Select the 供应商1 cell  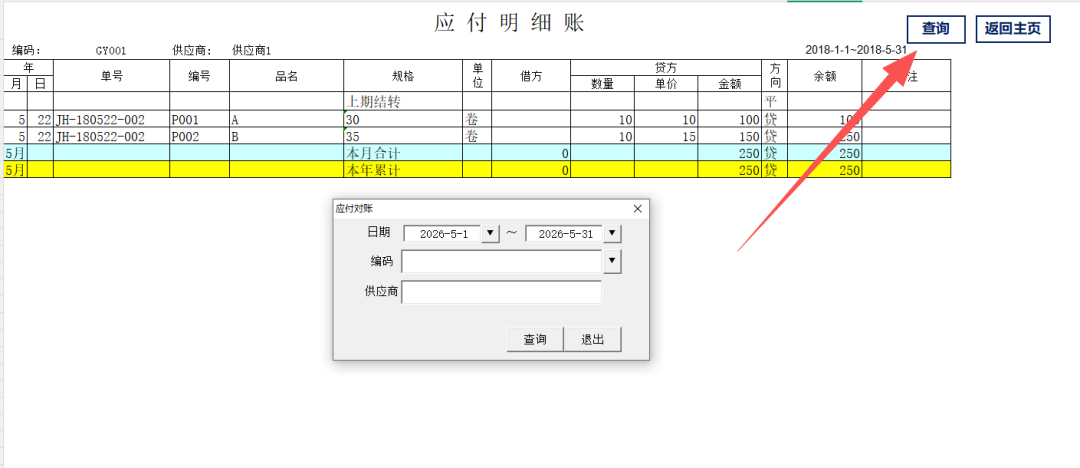pos(251,51)
